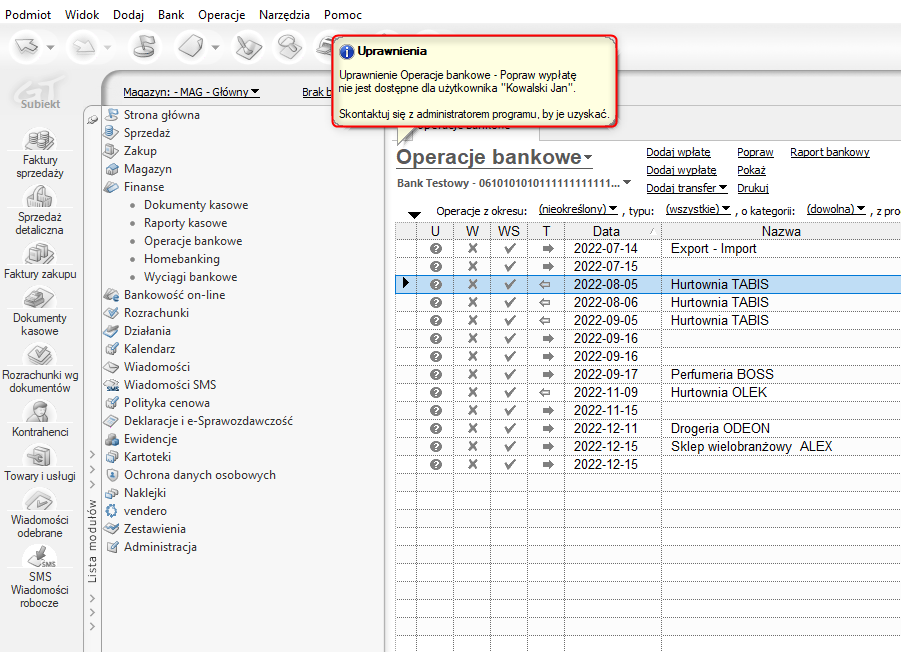This screenshot has width=901, height=652.
Task: Open Wiadomości odebrane shortcut icon
Action: 40,500
